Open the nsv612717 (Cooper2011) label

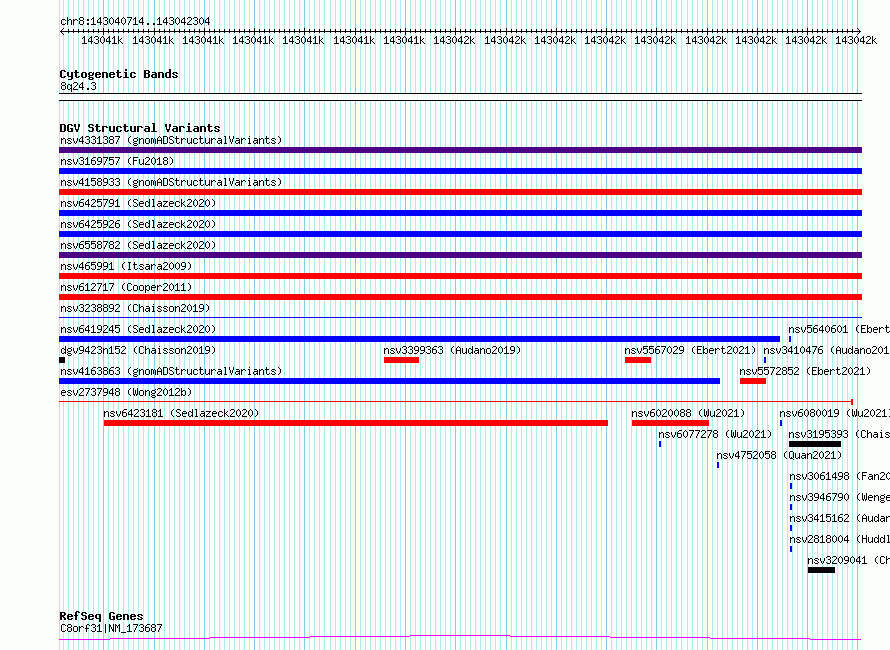(x=125, y=288)
